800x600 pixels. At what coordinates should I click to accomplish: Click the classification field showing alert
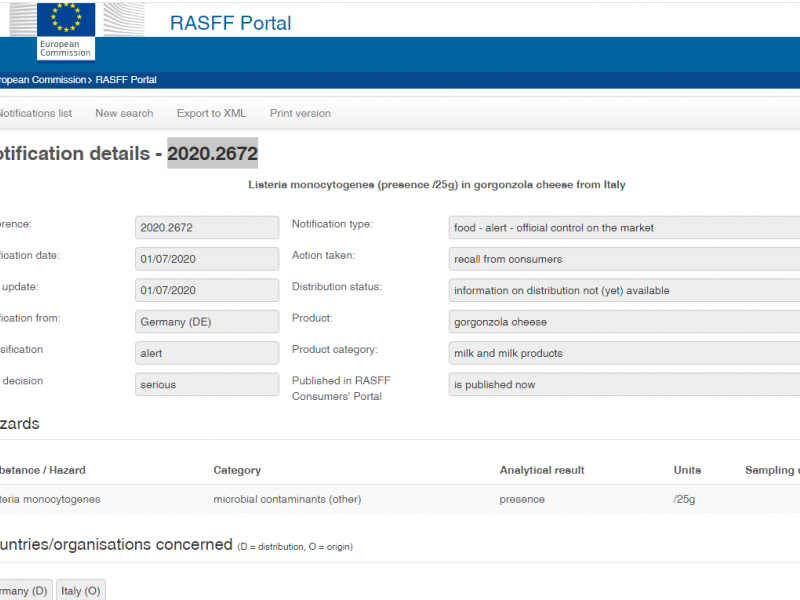point(207,353)
